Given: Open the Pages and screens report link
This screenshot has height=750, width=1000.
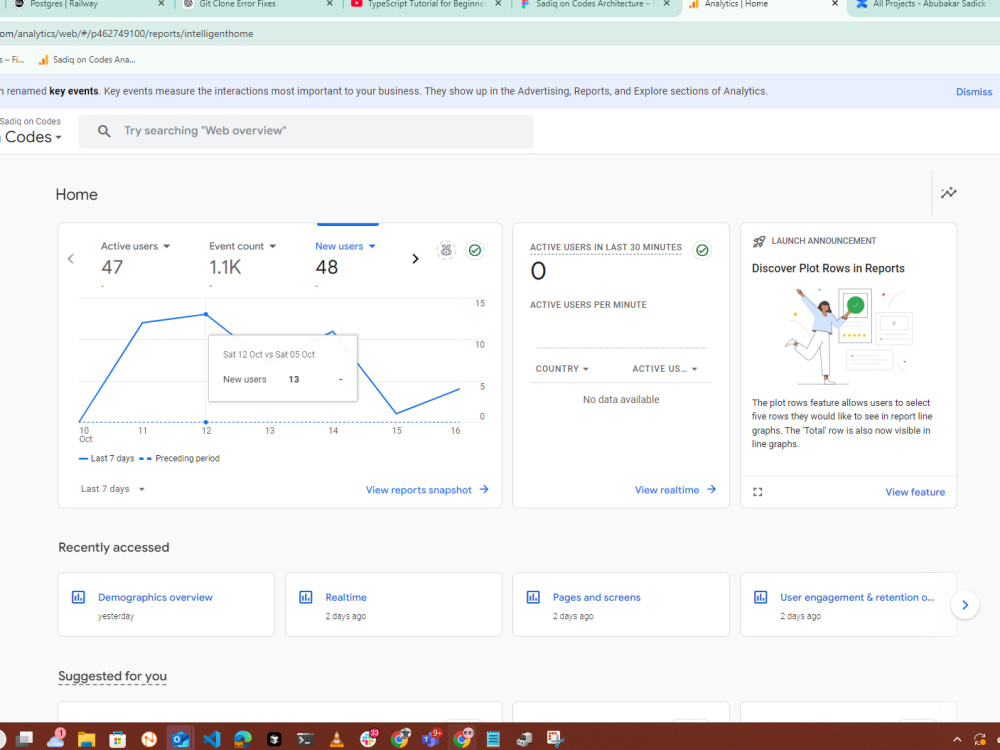Looking at the screenshot, I should point(596,598).
